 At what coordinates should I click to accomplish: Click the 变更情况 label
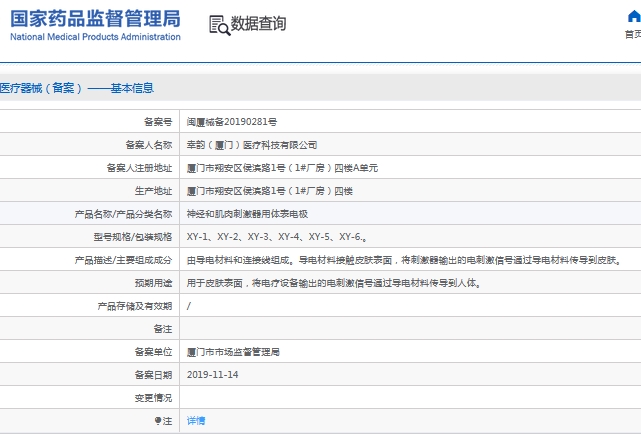click(x=153, y=398)
